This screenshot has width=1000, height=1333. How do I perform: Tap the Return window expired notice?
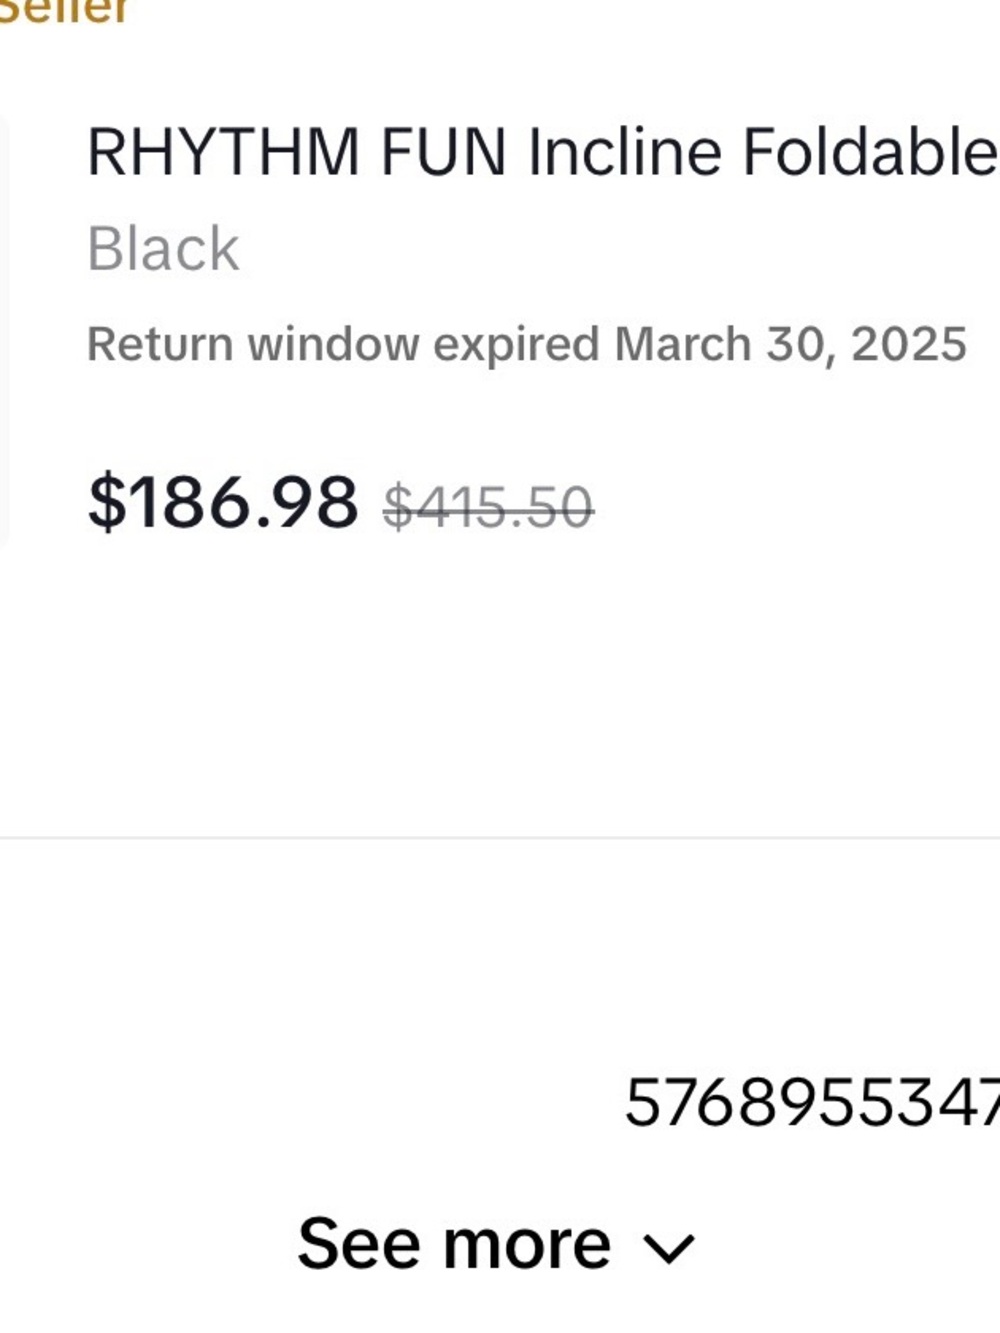point(526,344)
